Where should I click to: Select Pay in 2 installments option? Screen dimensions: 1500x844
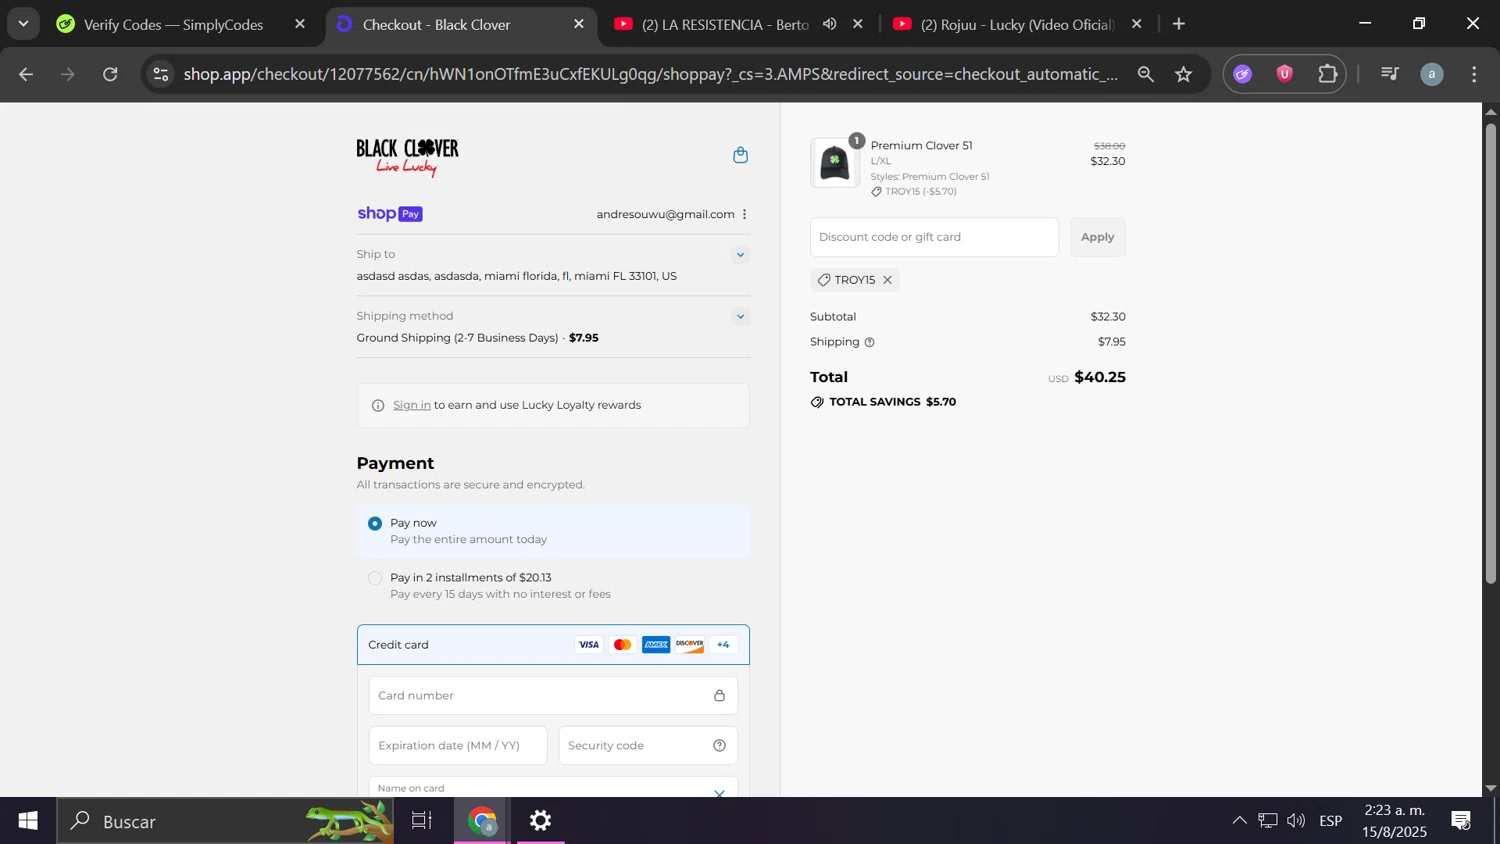pyautogui.click(x=375, y=578)
